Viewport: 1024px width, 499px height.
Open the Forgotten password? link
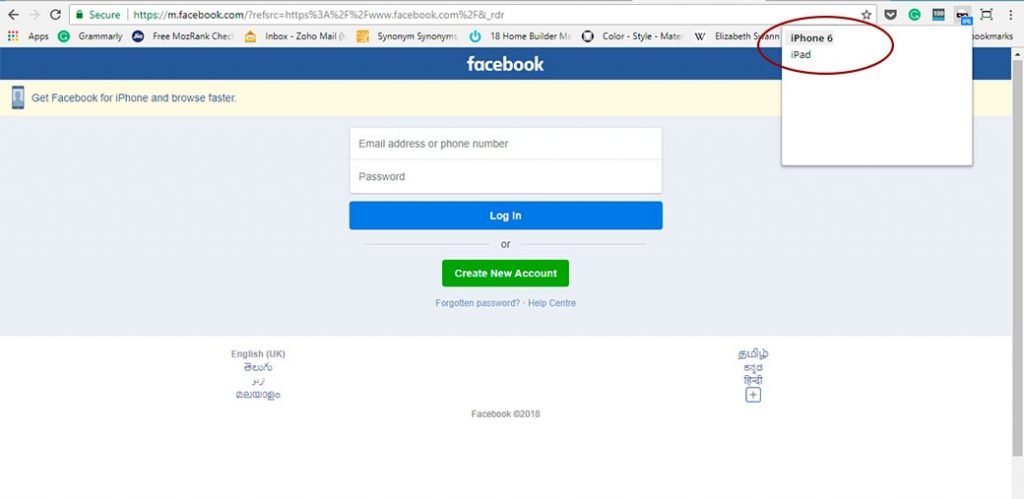click(477, 303)
